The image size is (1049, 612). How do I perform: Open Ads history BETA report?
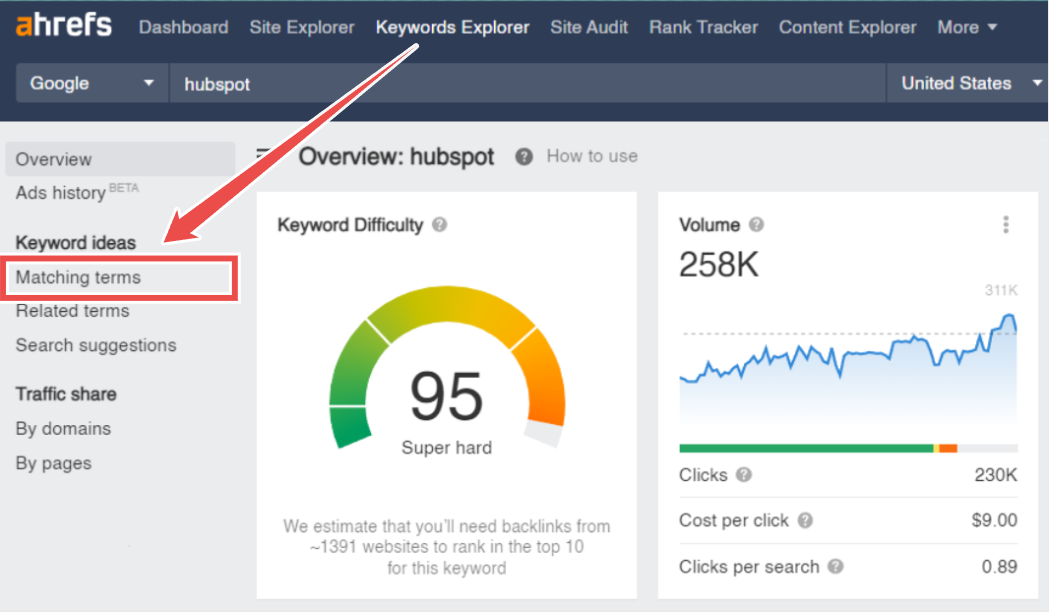(x=77, y=192)
